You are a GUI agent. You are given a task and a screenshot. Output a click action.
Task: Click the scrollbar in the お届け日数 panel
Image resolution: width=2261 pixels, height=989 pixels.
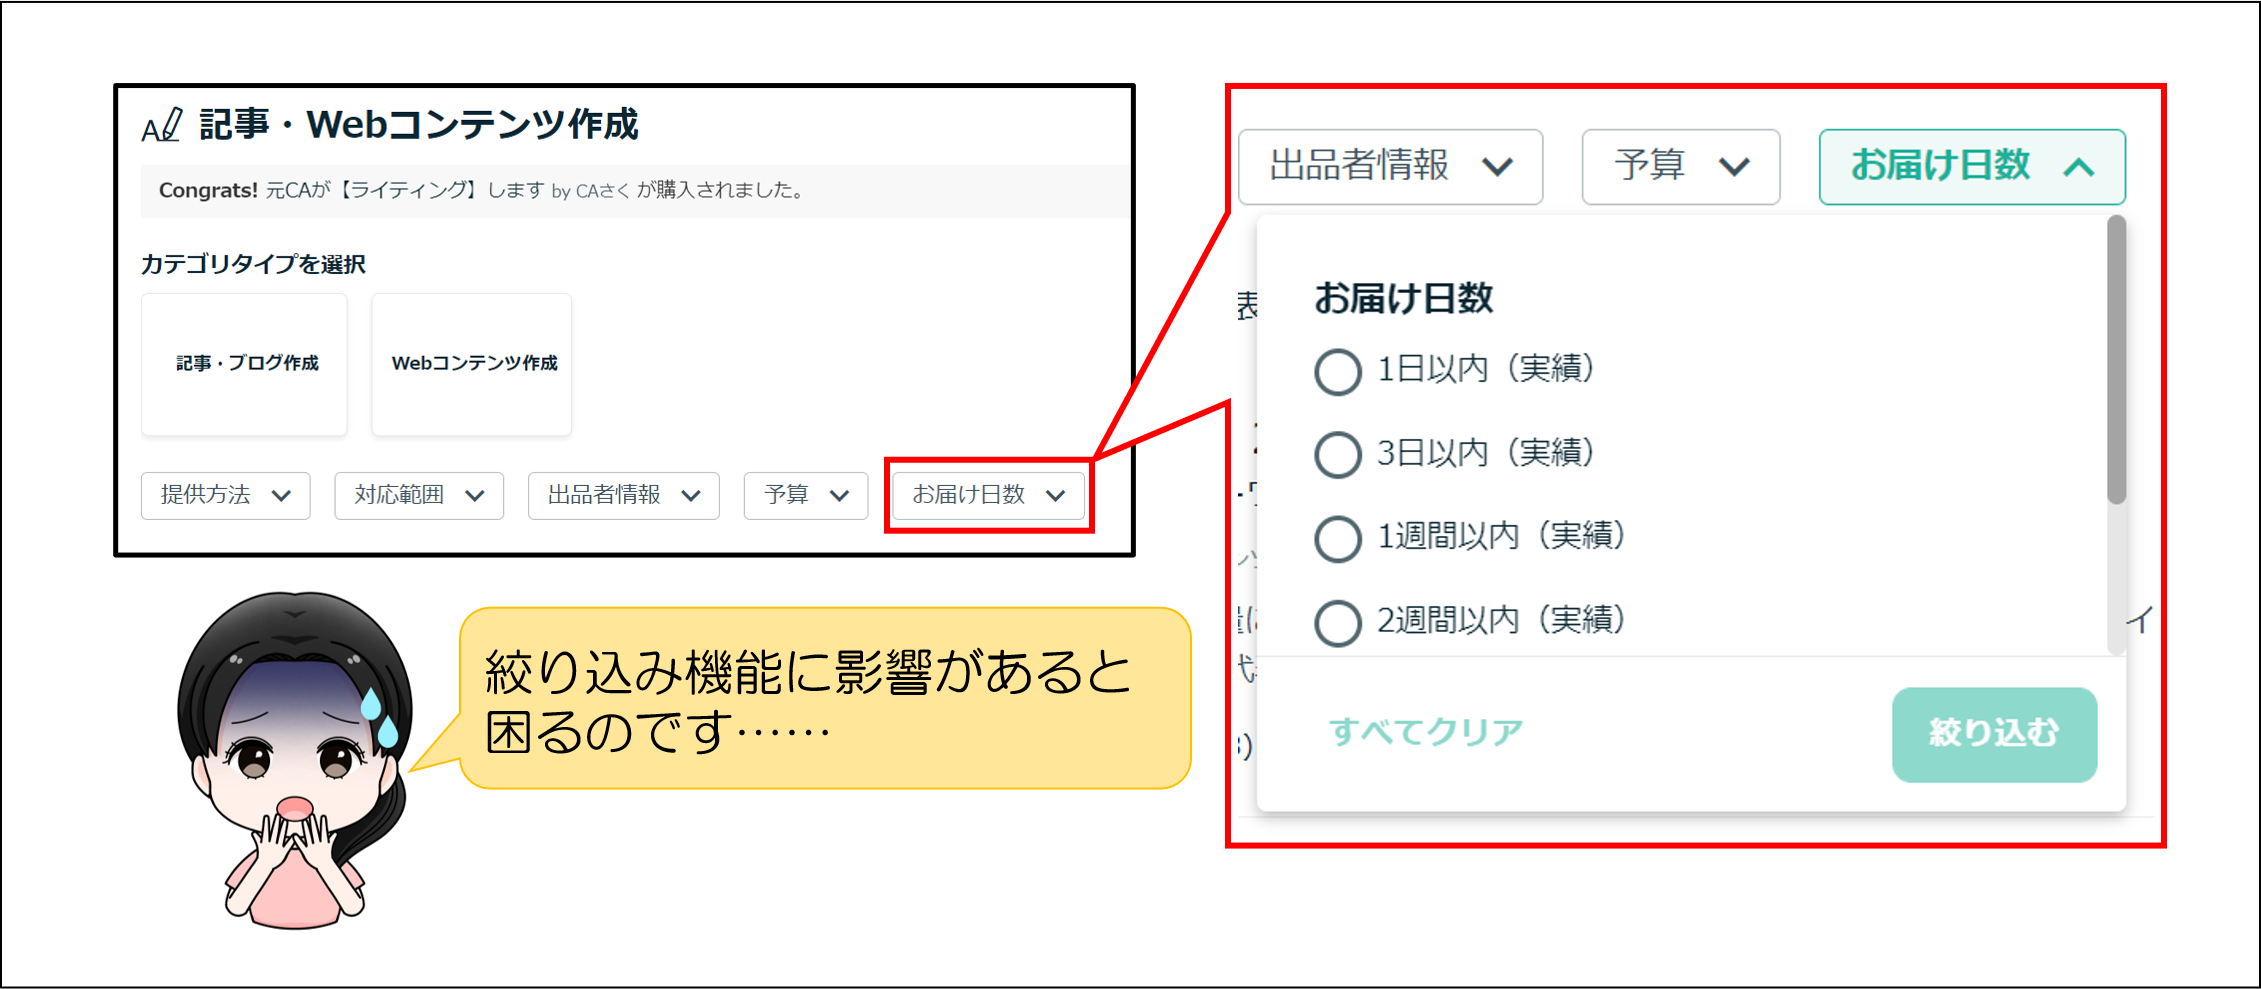pos(2118,350)
